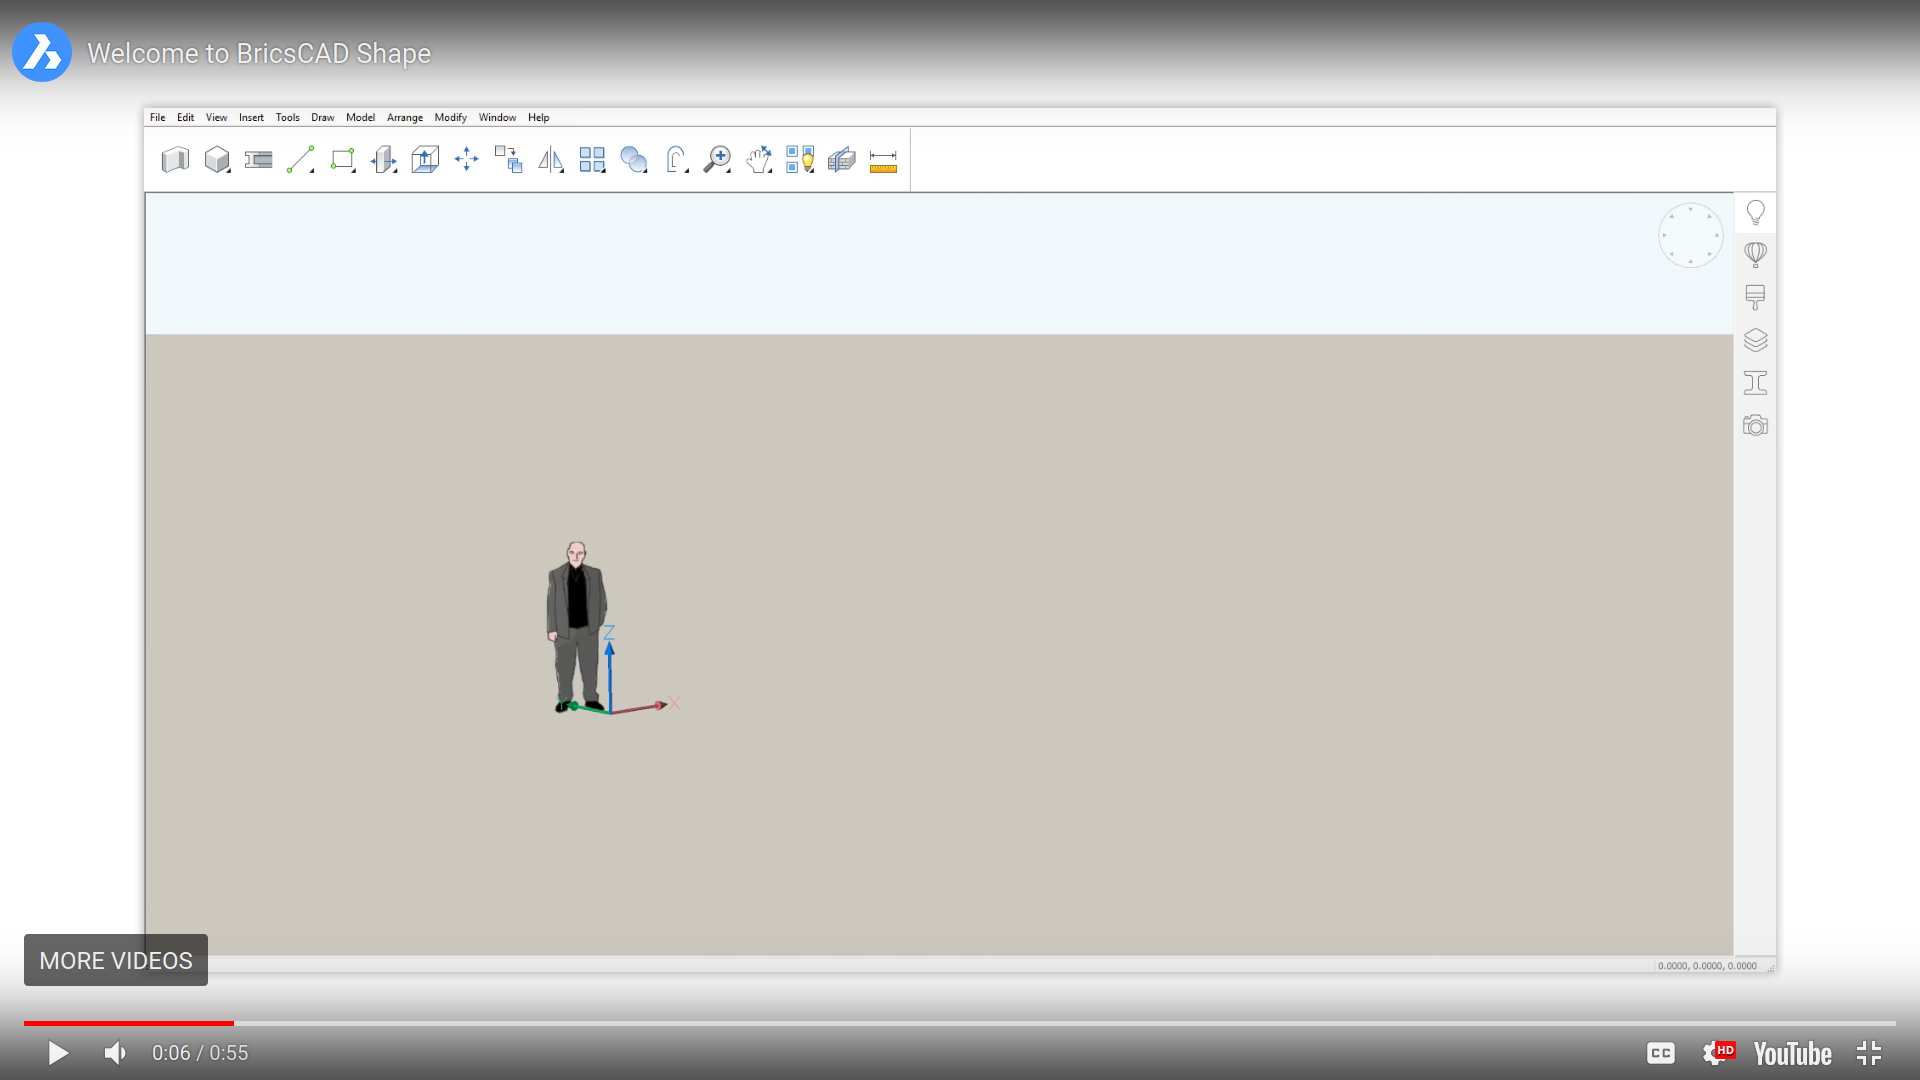Select the pan hand tool

click(759, 160)
